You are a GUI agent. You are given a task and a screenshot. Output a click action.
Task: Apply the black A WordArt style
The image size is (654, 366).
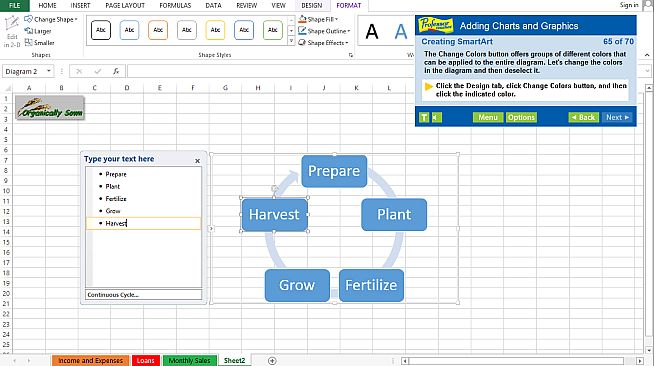point(372,32)
